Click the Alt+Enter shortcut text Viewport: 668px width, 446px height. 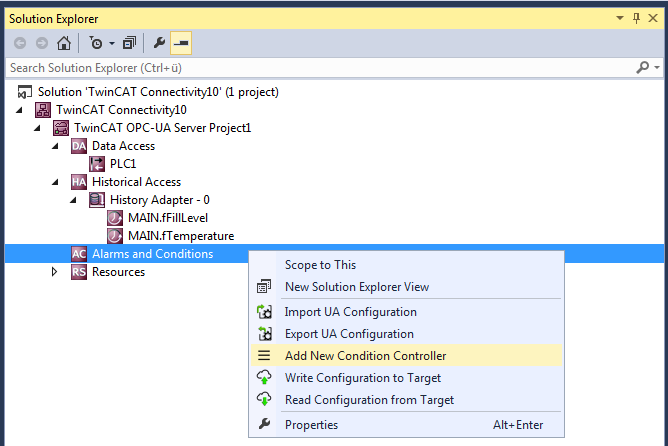coord(518,425)
